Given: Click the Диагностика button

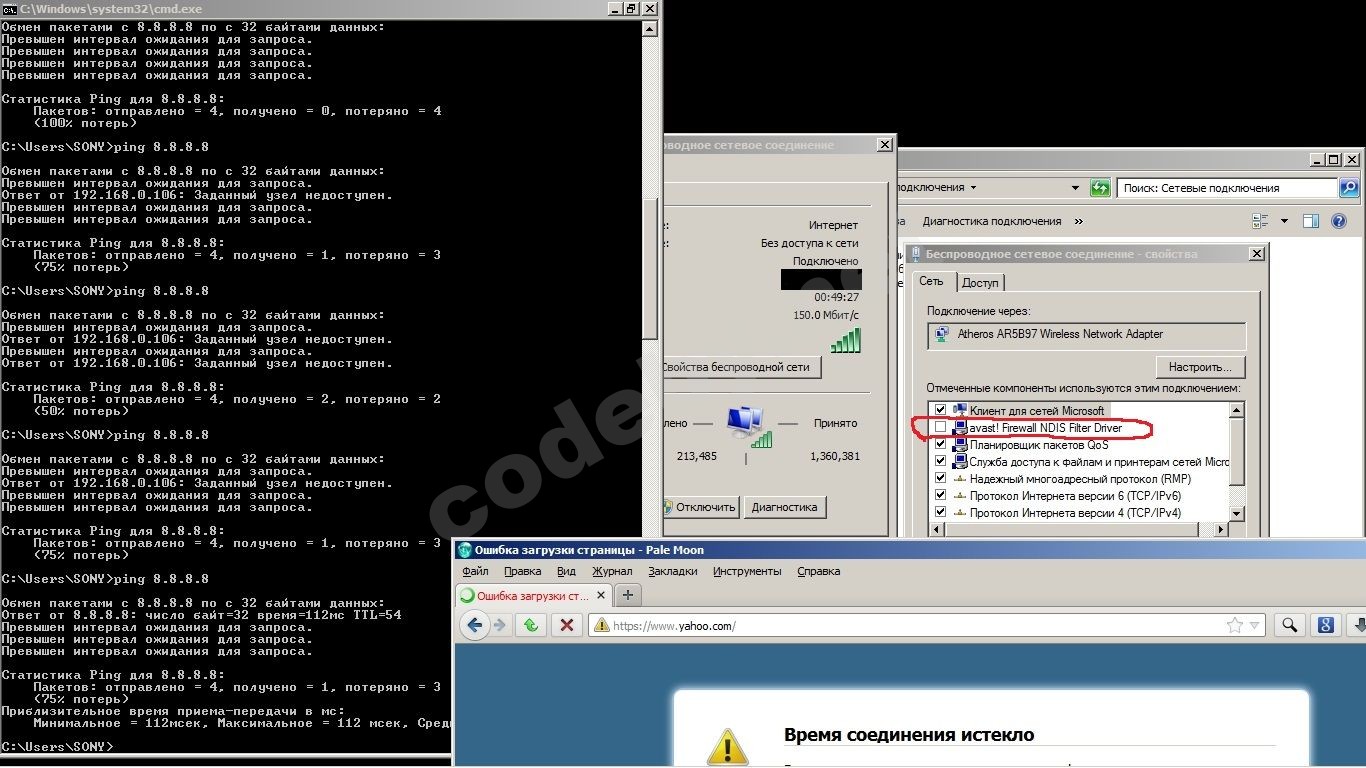Looking at the screenshot, I should [x=785, y=507].
